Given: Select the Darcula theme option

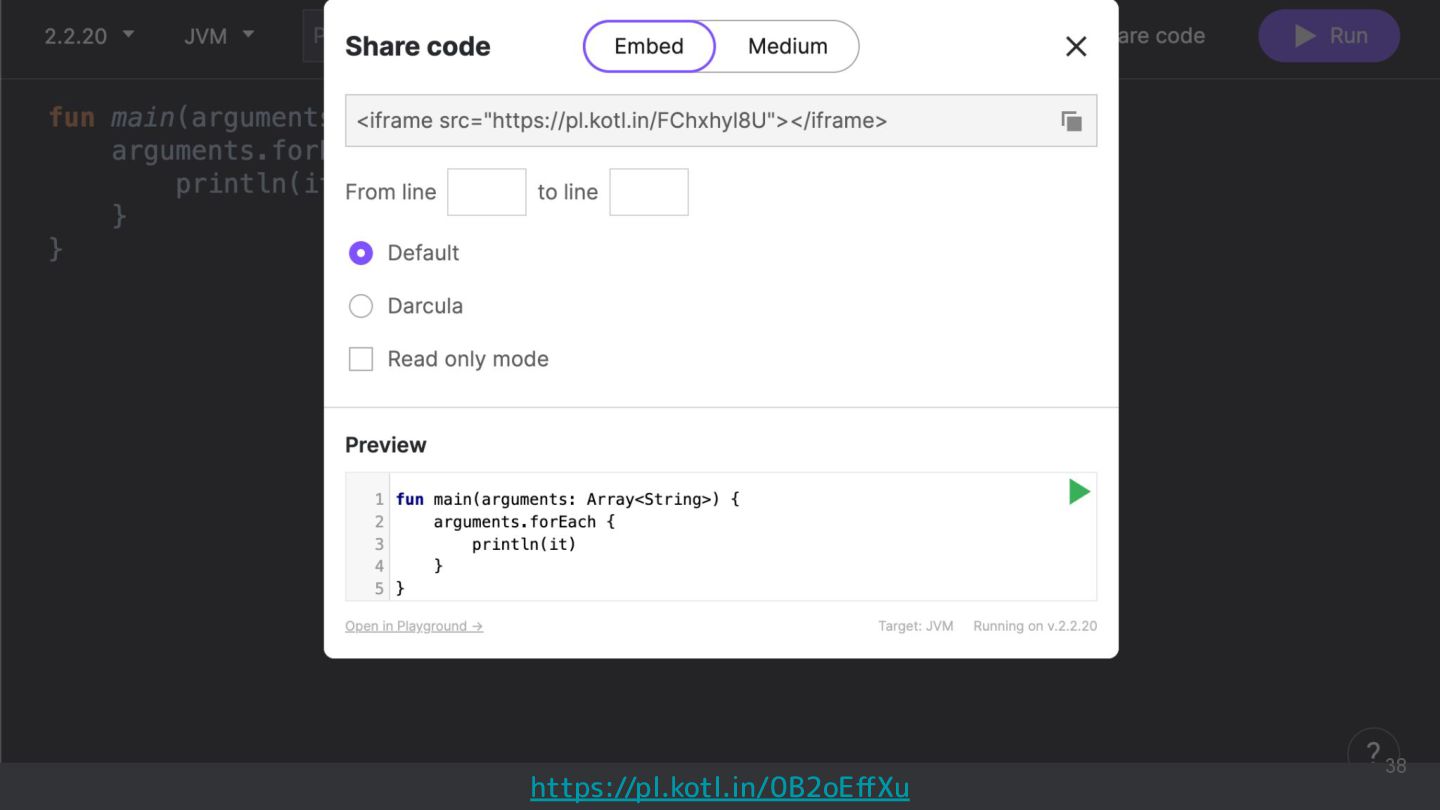Looking at the screenshot, I should [x=361, y=306].
